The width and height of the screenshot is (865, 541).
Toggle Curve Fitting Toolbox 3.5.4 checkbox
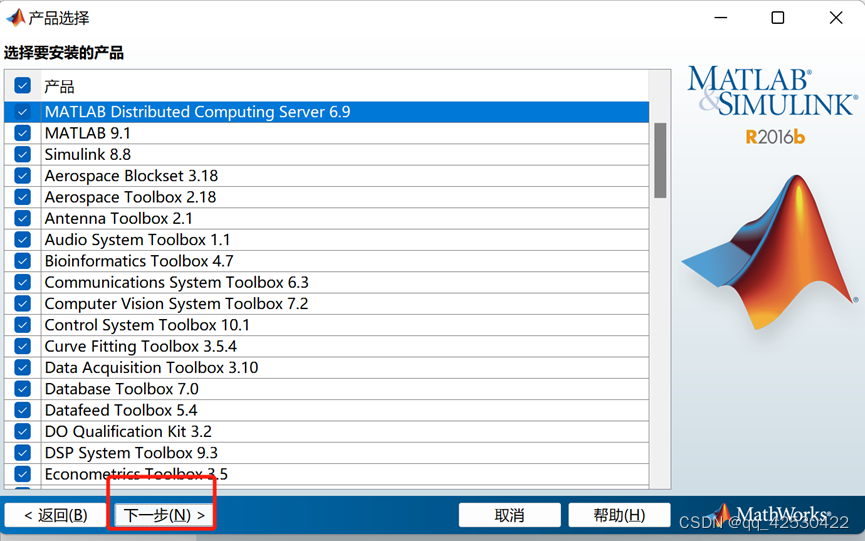[23, 346]
